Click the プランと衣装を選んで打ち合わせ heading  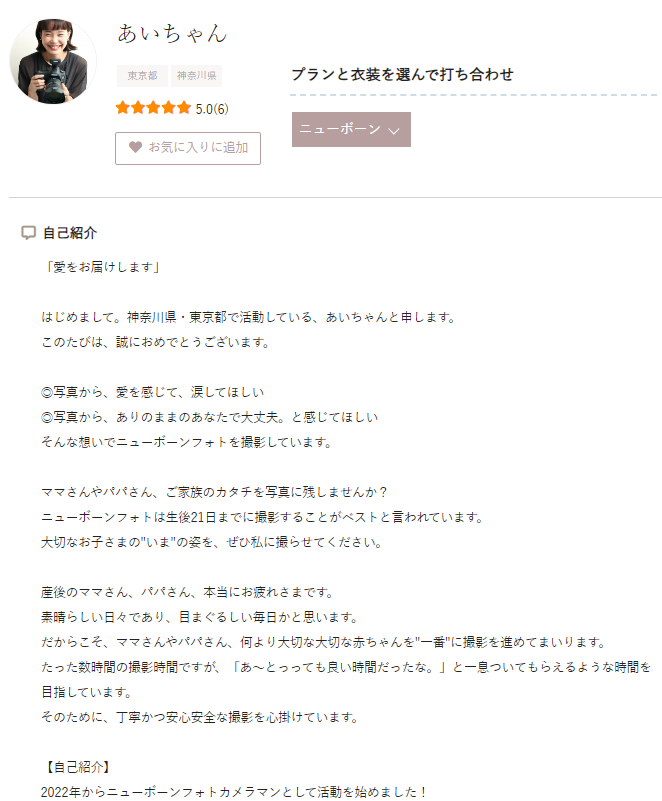click(403, 75)
